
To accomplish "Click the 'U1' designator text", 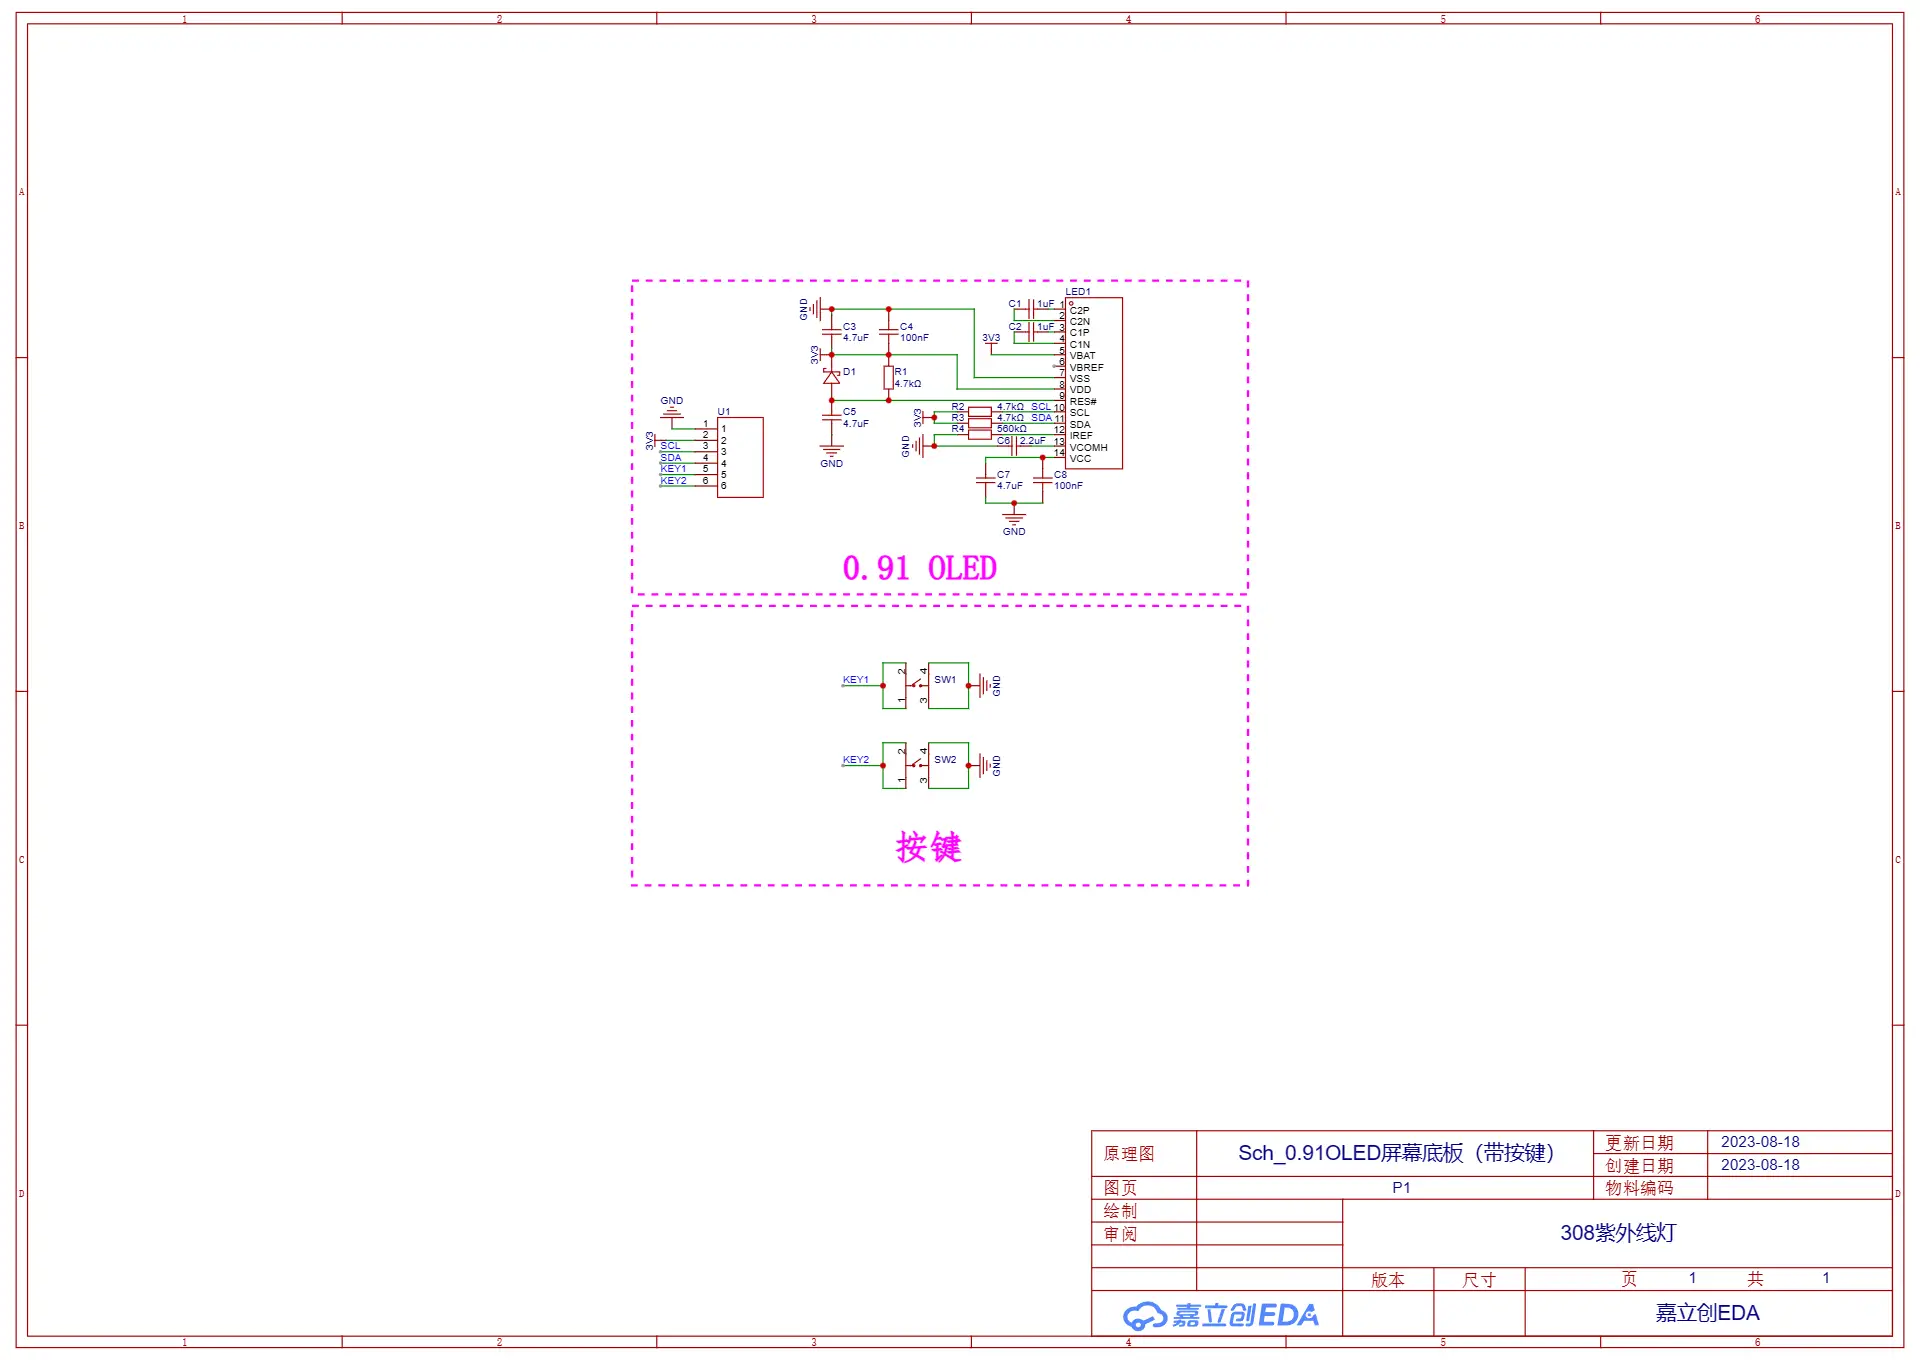I will pyautogui.click(x=724, y=412).
